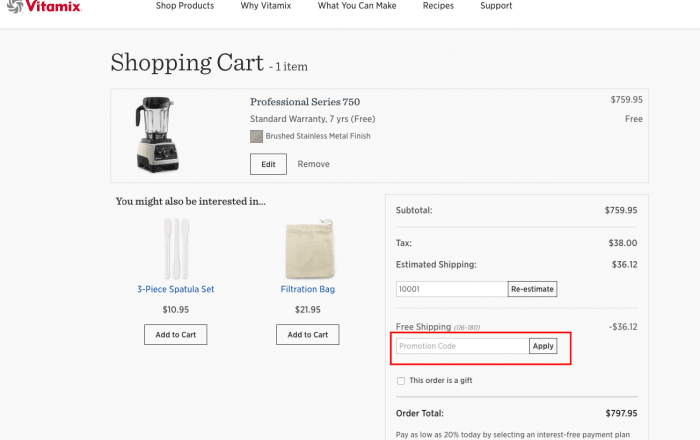Open the Professional Series 750 product title

(x=305, y=102)
